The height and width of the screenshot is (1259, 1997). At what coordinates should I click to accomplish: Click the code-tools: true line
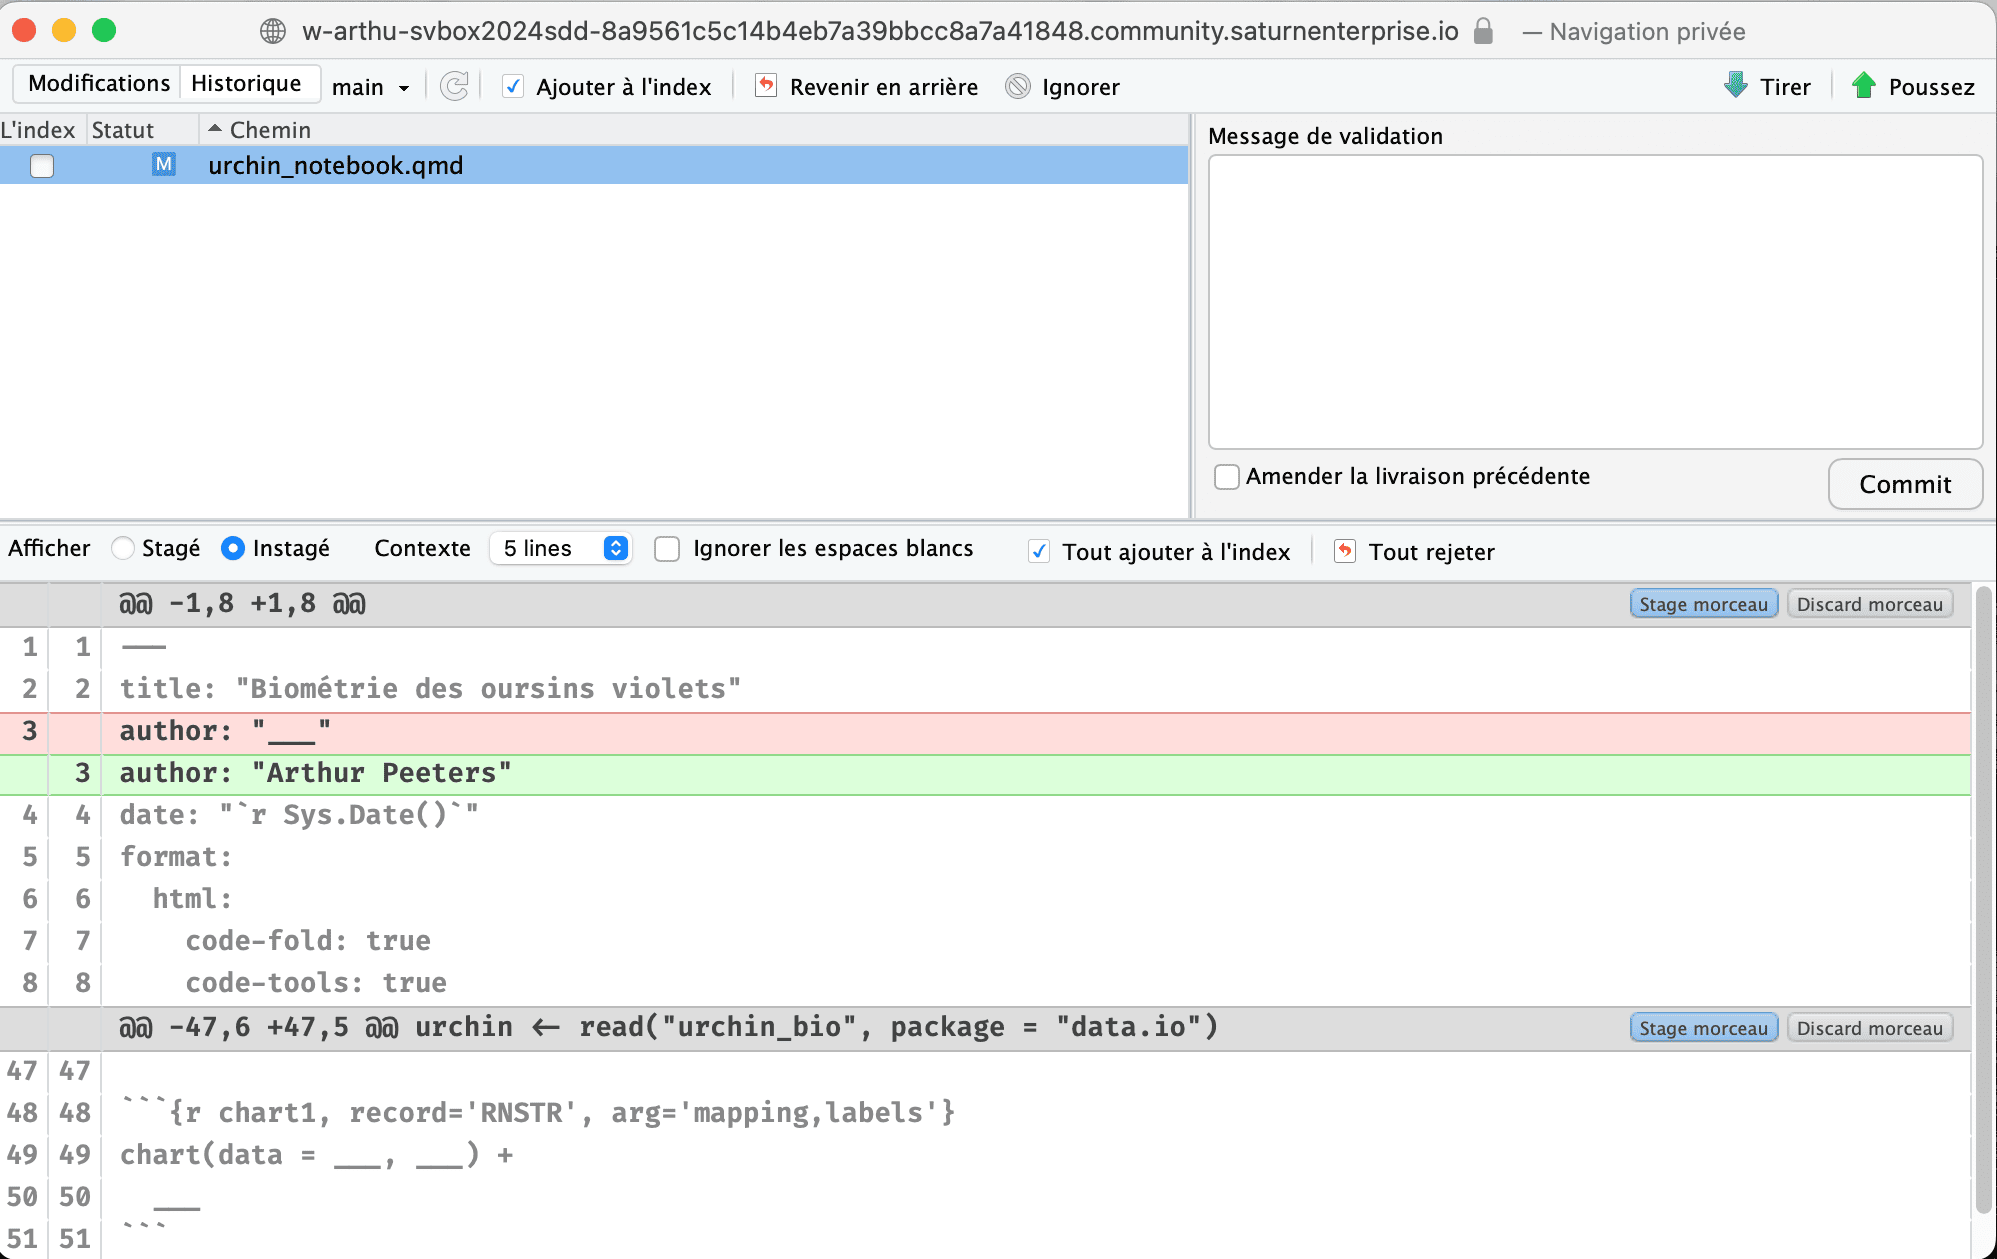coord(316,983)
